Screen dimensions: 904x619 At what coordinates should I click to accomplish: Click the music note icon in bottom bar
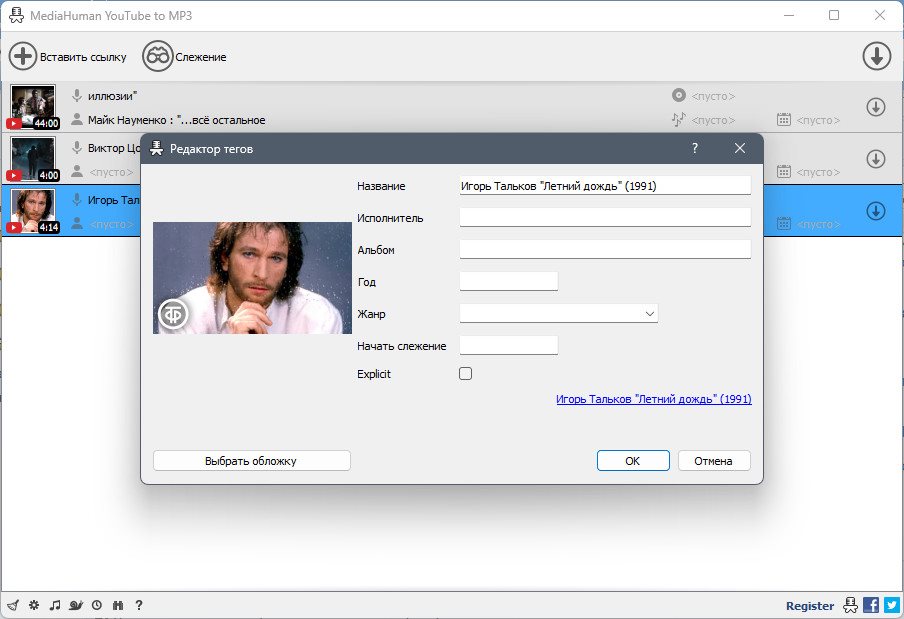tap(55, 605)
